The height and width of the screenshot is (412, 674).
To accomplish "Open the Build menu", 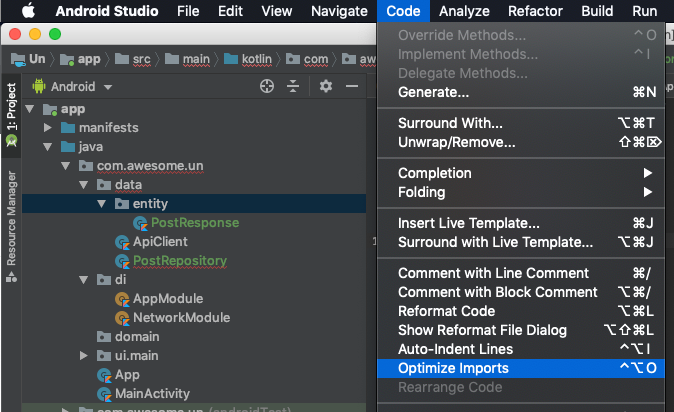I will 597,11.
